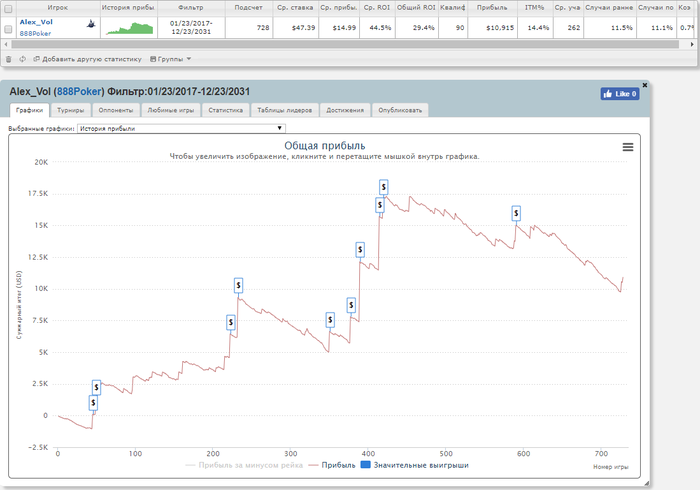Open the green profit history thumbnail
This screenshot has width=700, height=490.
[x=129, y=29]
